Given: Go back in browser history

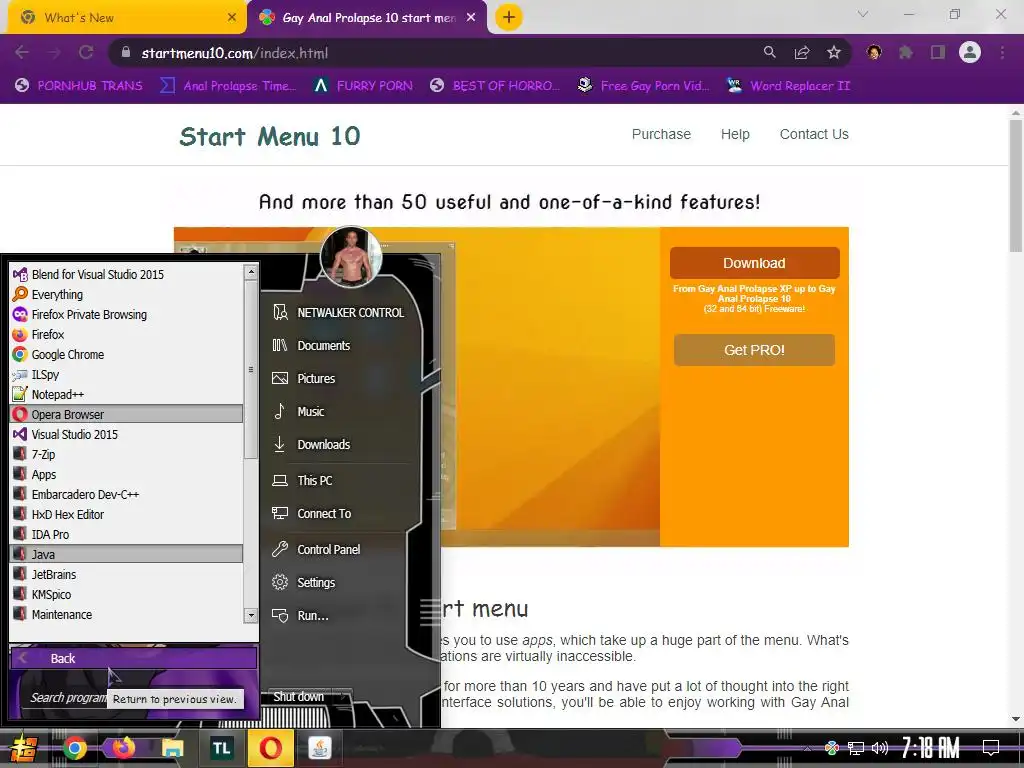Looking at the screenshot, I should pyautogui.click(x=22, y=52).
